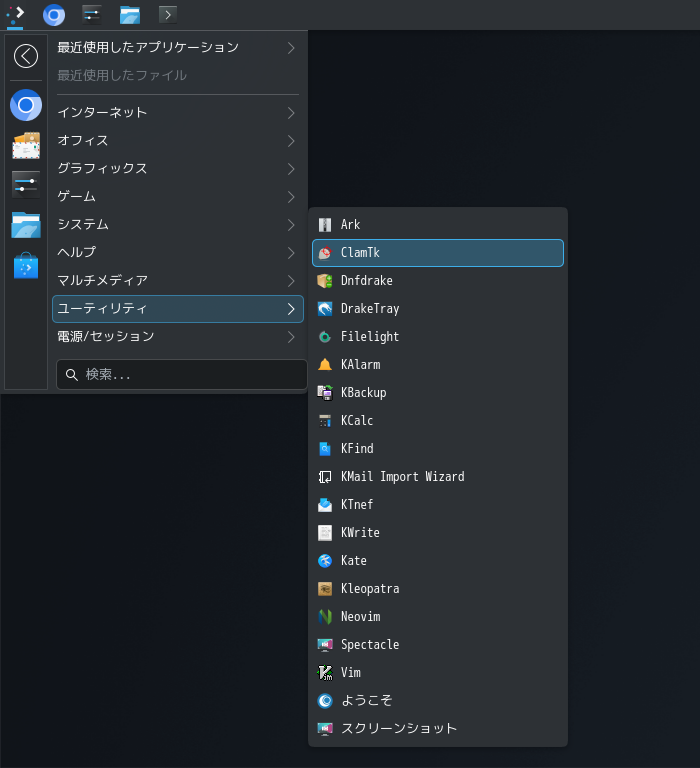This screenshot has height=768, width=700.
Task: Click the KCalc calculator icon
Action: 325,421
